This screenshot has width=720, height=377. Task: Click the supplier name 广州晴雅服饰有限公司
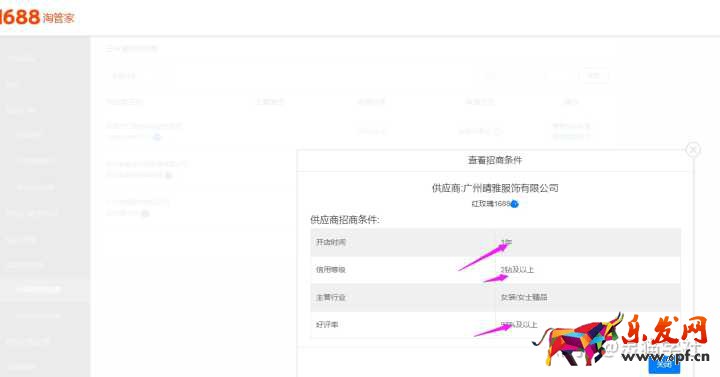[510, 188]
